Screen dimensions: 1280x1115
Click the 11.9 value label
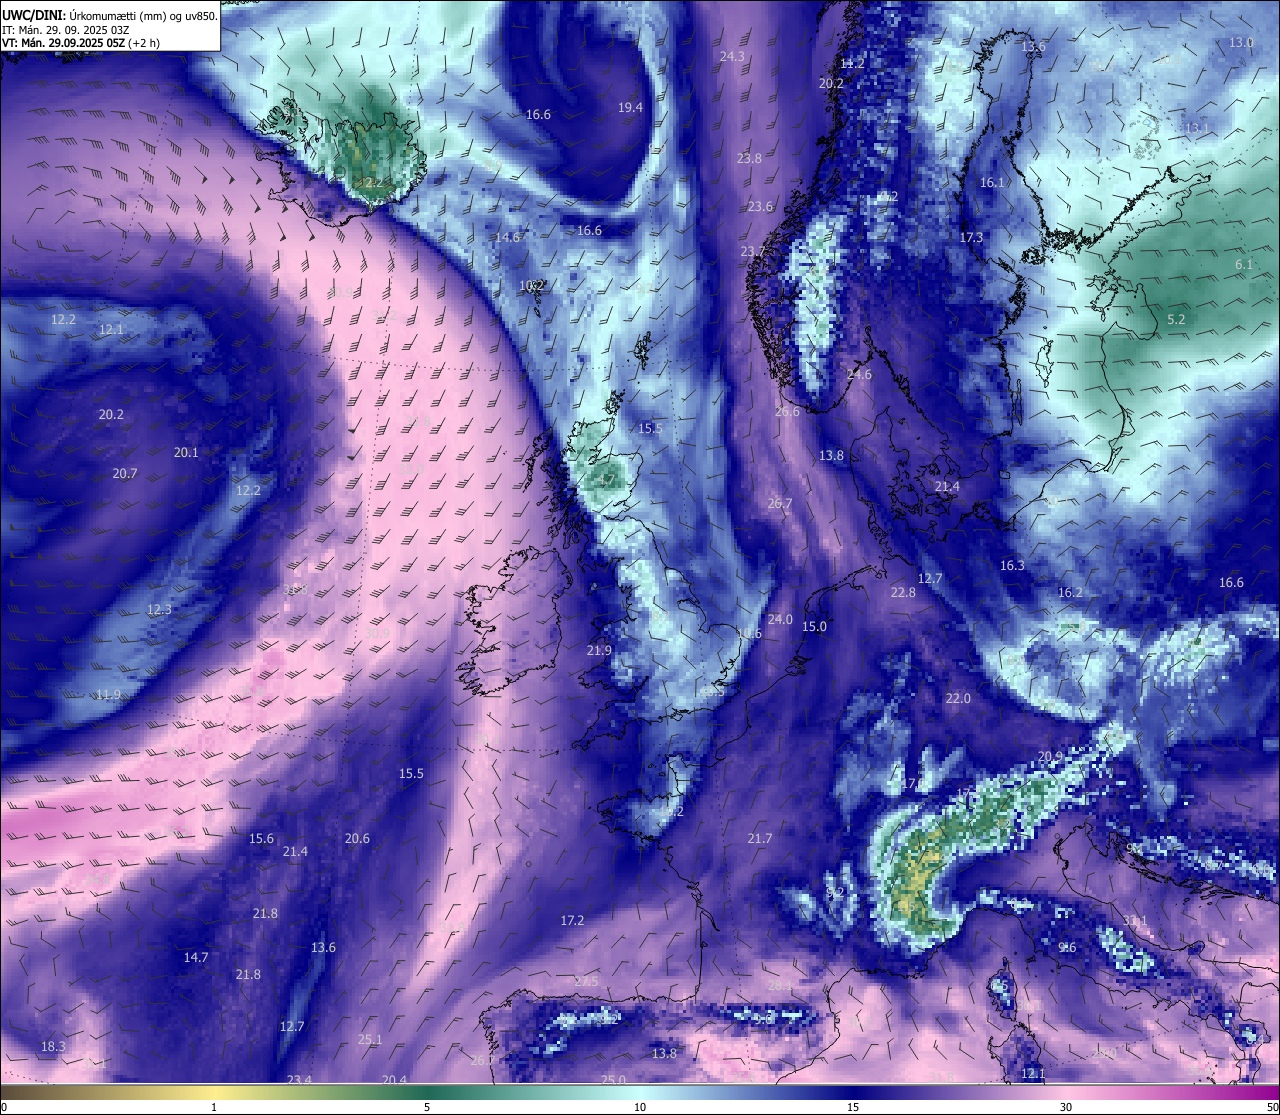coord(108,694)
